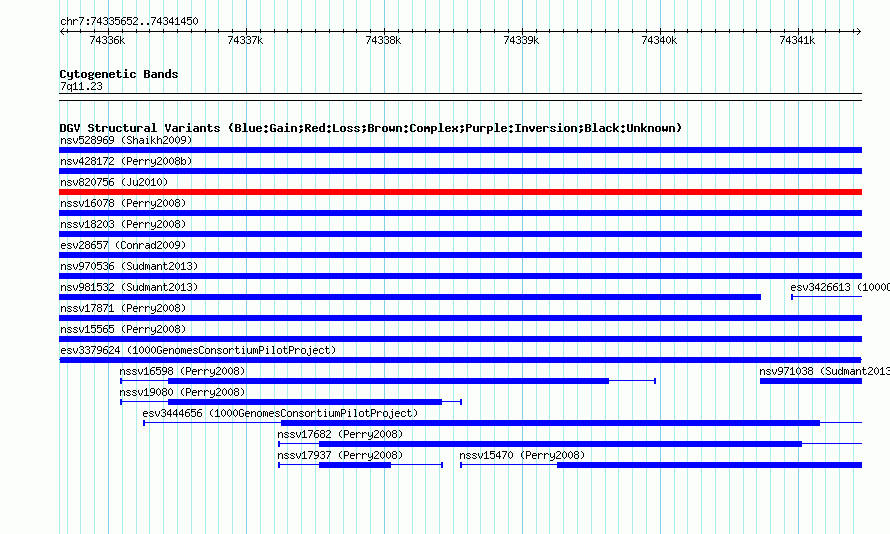Click the 74341k ruler tick label
Screen dimensions: 890x534
(x=797, y=40)
